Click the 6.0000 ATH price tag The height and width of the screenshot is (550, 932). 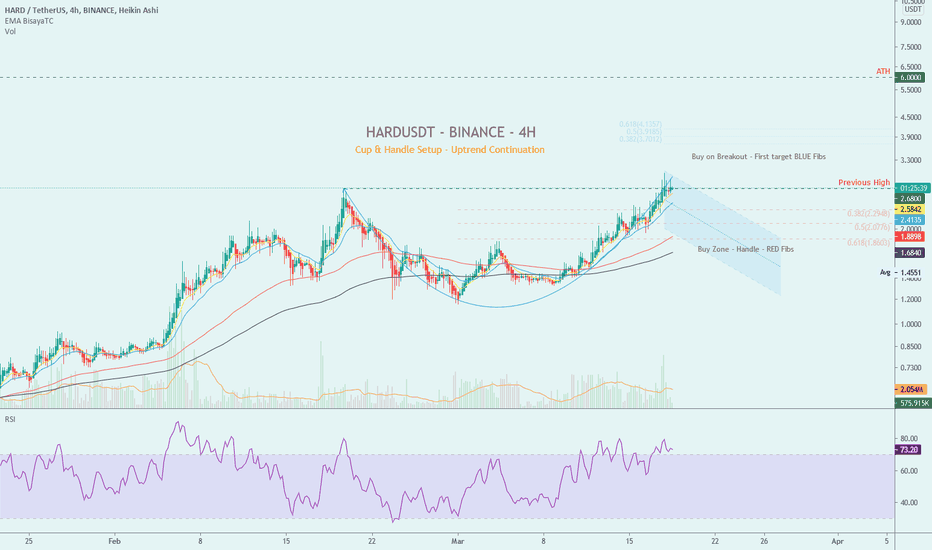tap(910, 78)
